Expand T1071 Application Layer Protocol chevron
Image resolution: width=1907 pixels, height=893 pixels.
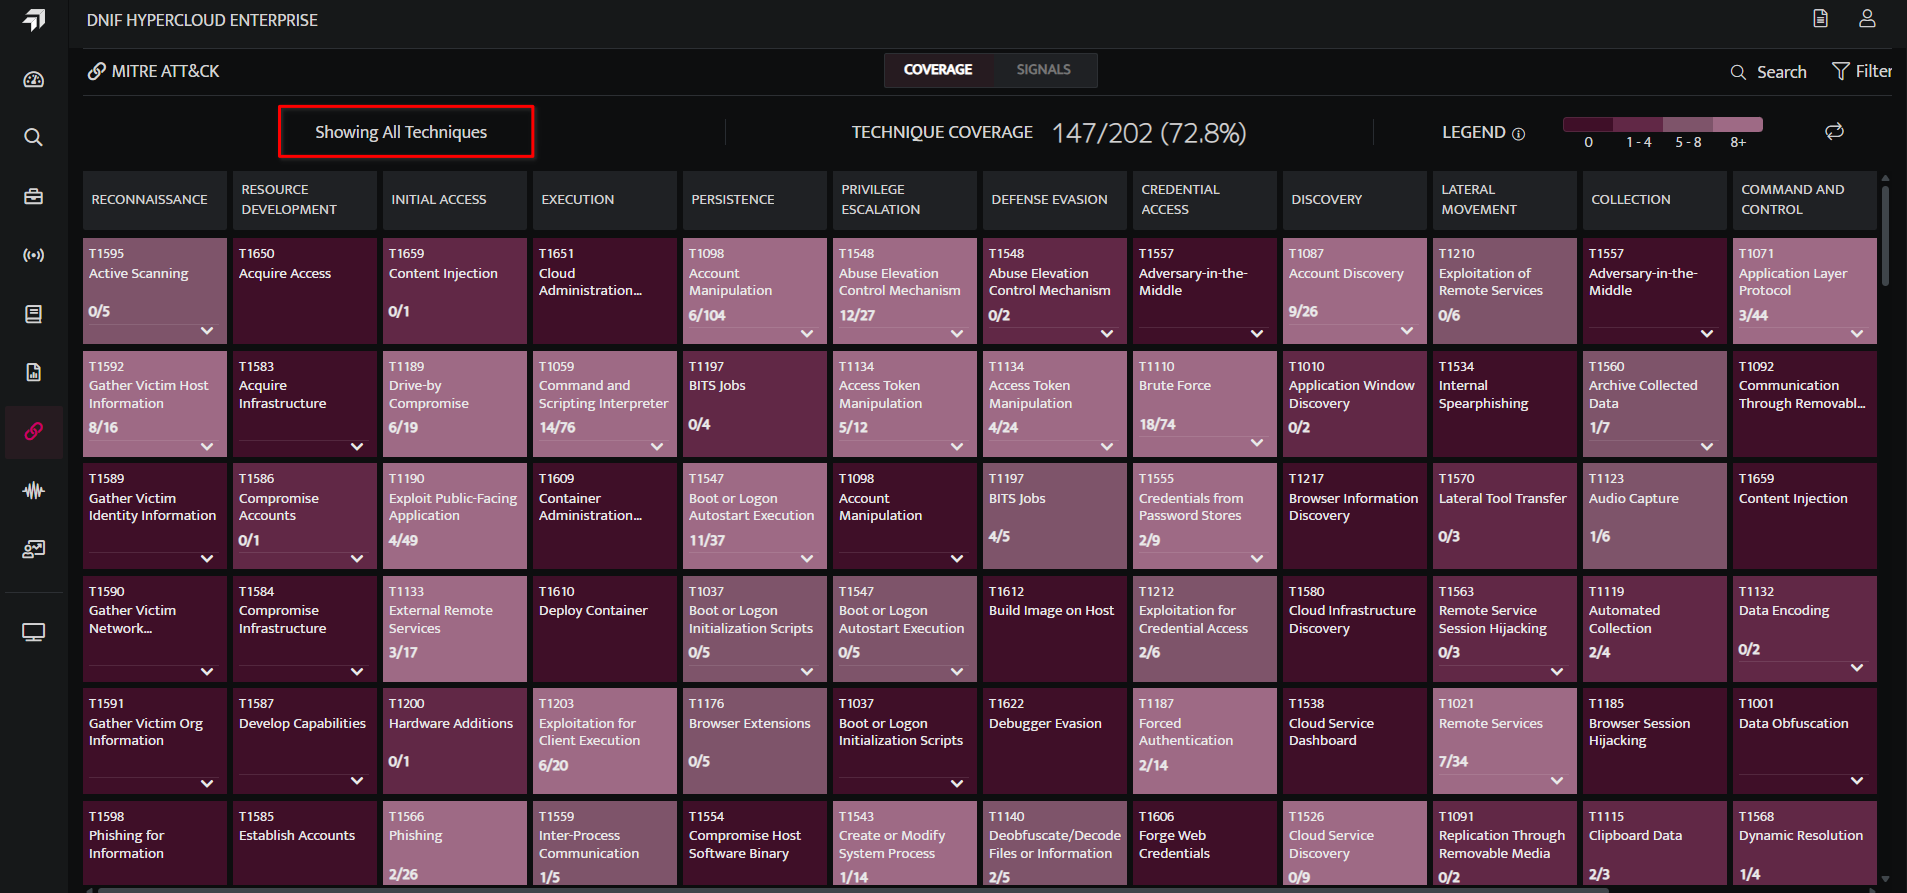coord(1857,334)
